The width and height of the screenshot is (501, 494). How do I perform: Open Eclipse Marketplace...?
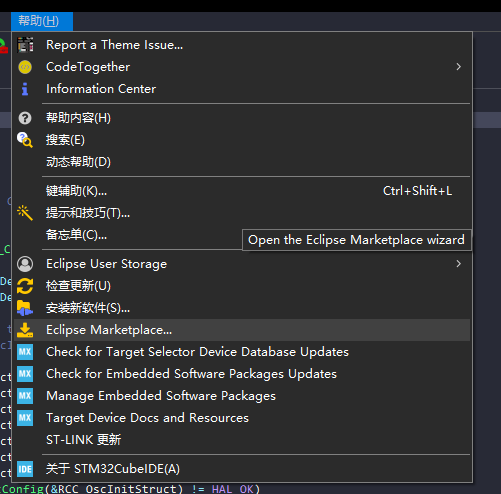(242, 330)
